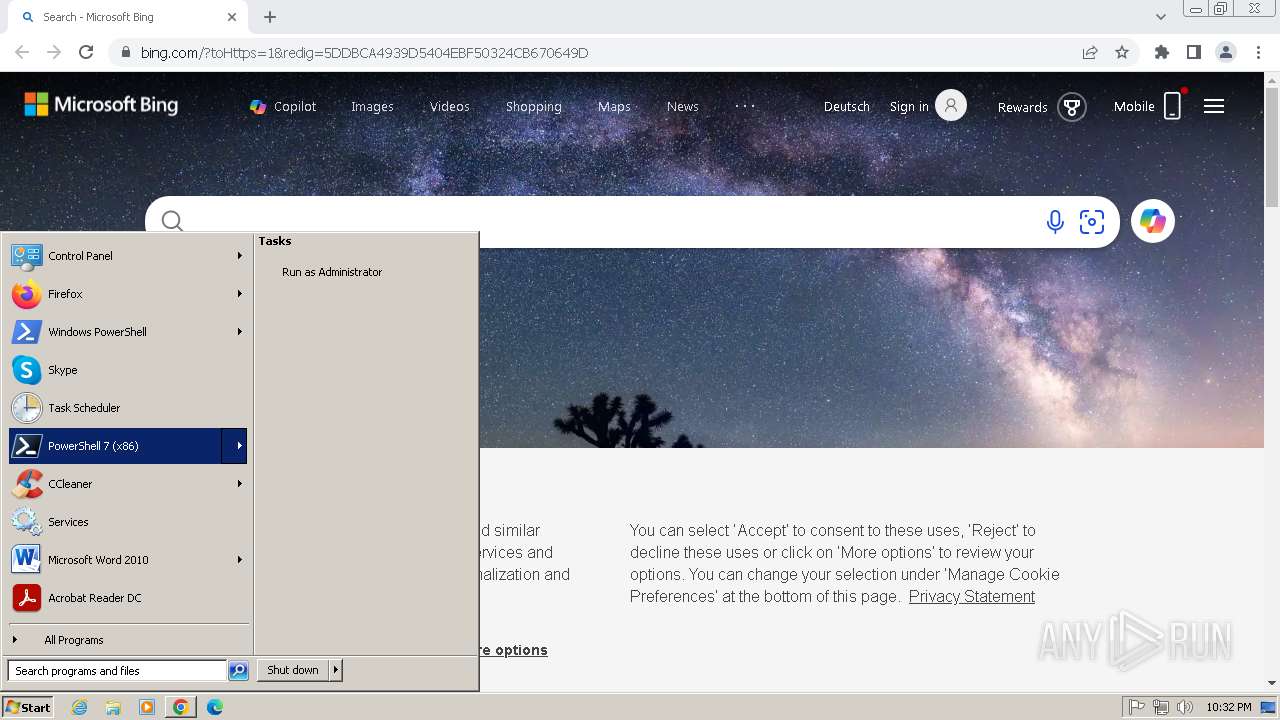Open the Bing hamburger menu

tap(1214, 106)
